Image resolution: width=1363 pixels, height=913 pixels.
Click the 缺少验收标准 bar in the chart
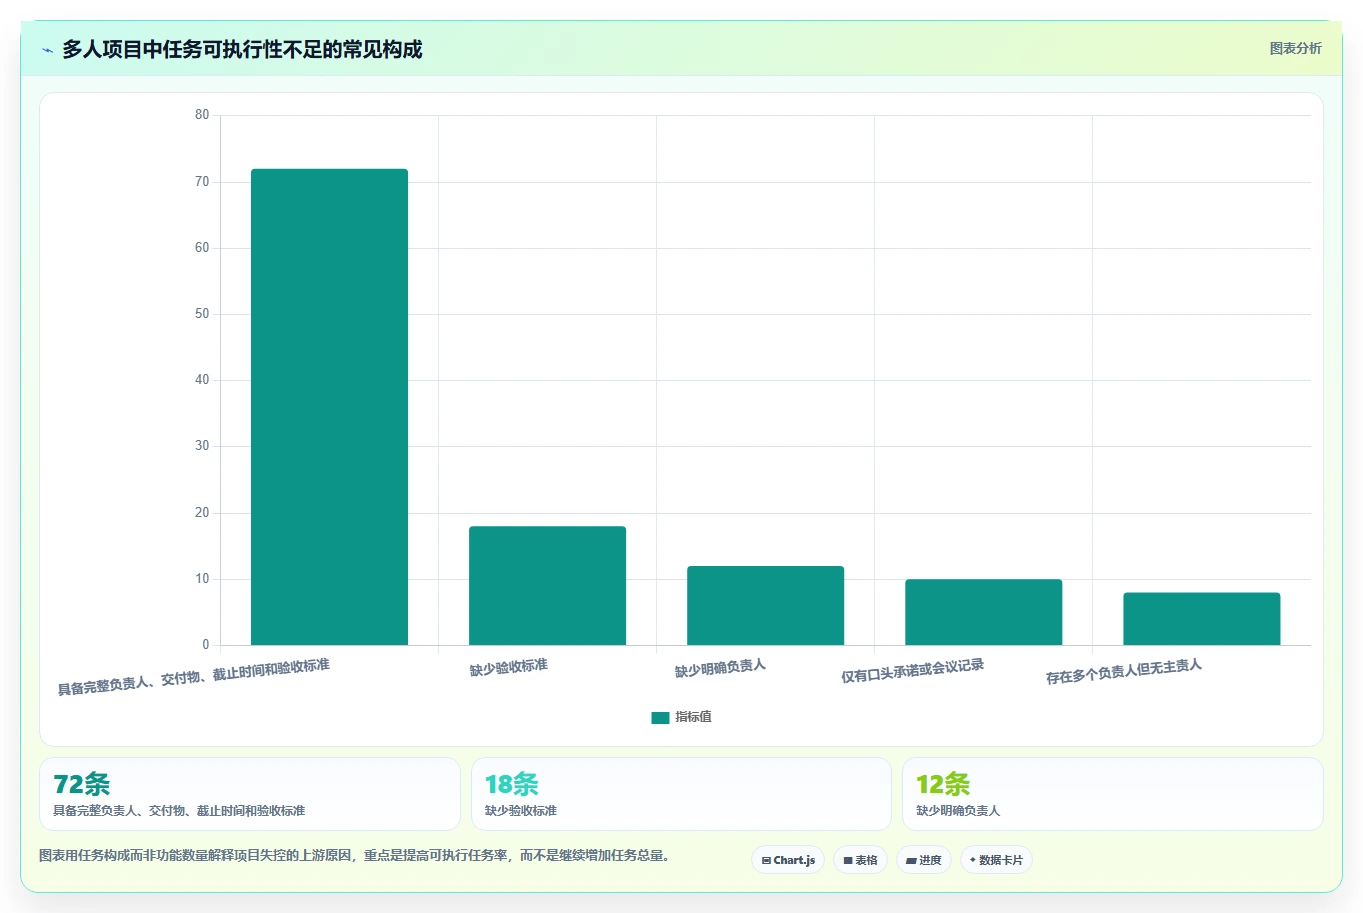coord(547,586)
